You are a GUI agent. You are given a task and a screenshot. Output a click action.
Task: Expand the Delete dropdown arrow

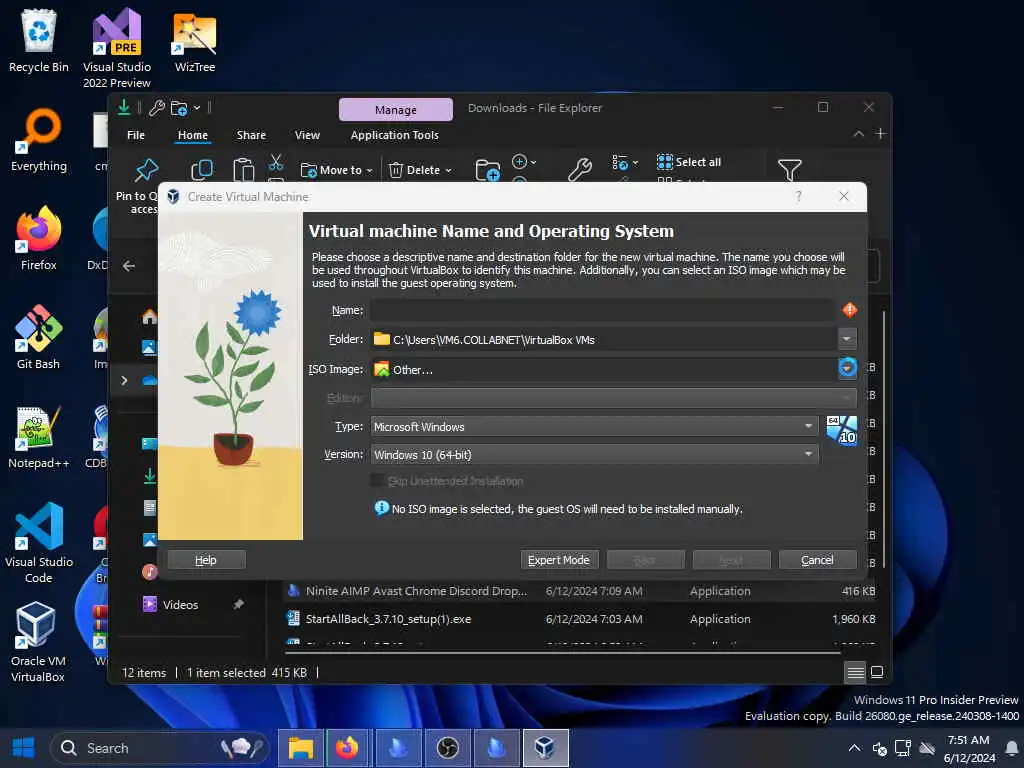click(449, 170)
